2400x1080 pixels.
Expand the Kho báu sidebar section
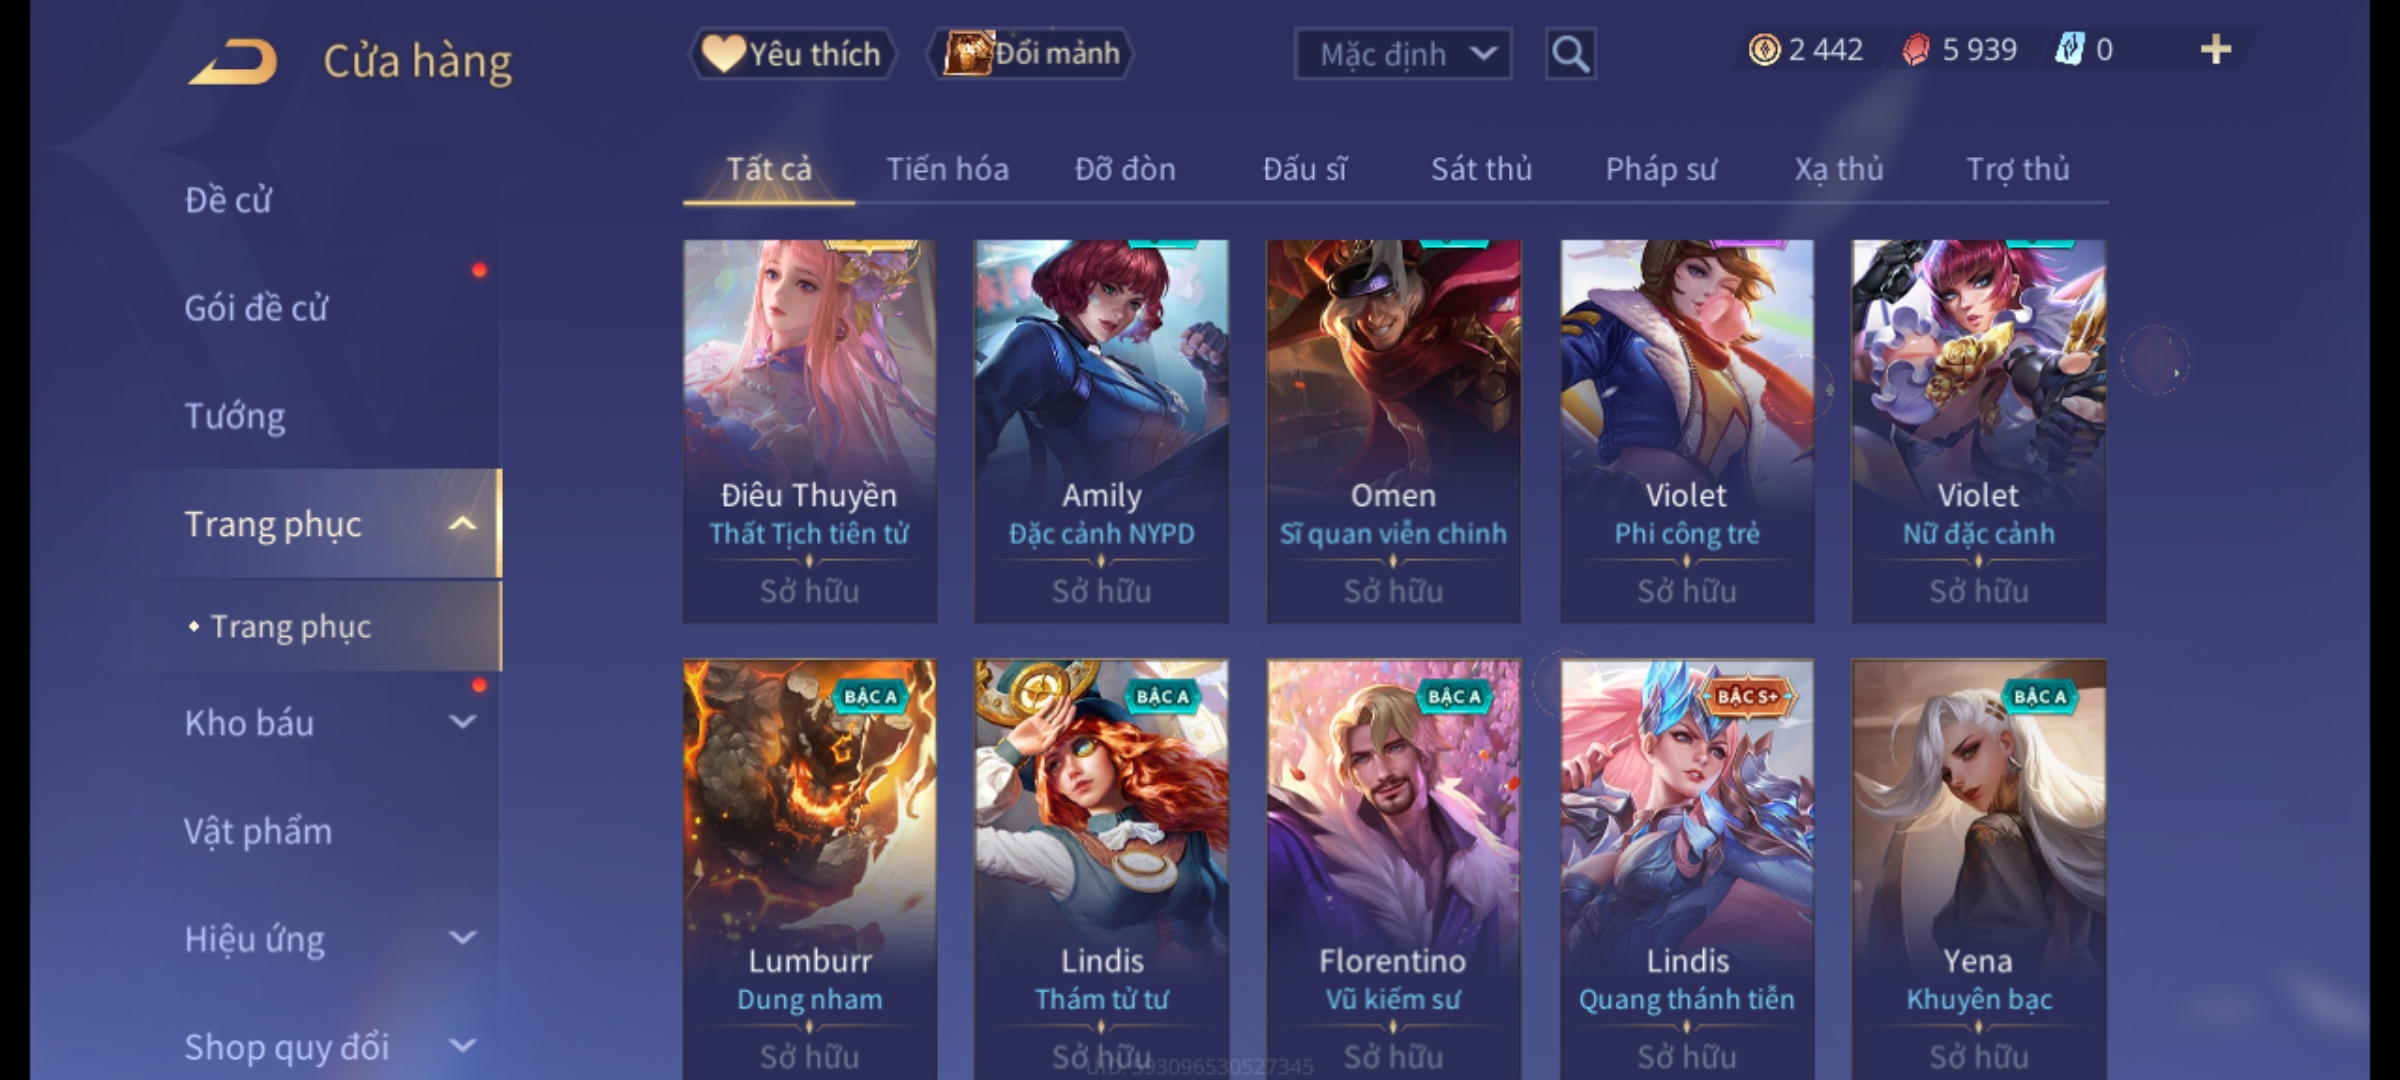pyautogui.click(x=462, y=722)
